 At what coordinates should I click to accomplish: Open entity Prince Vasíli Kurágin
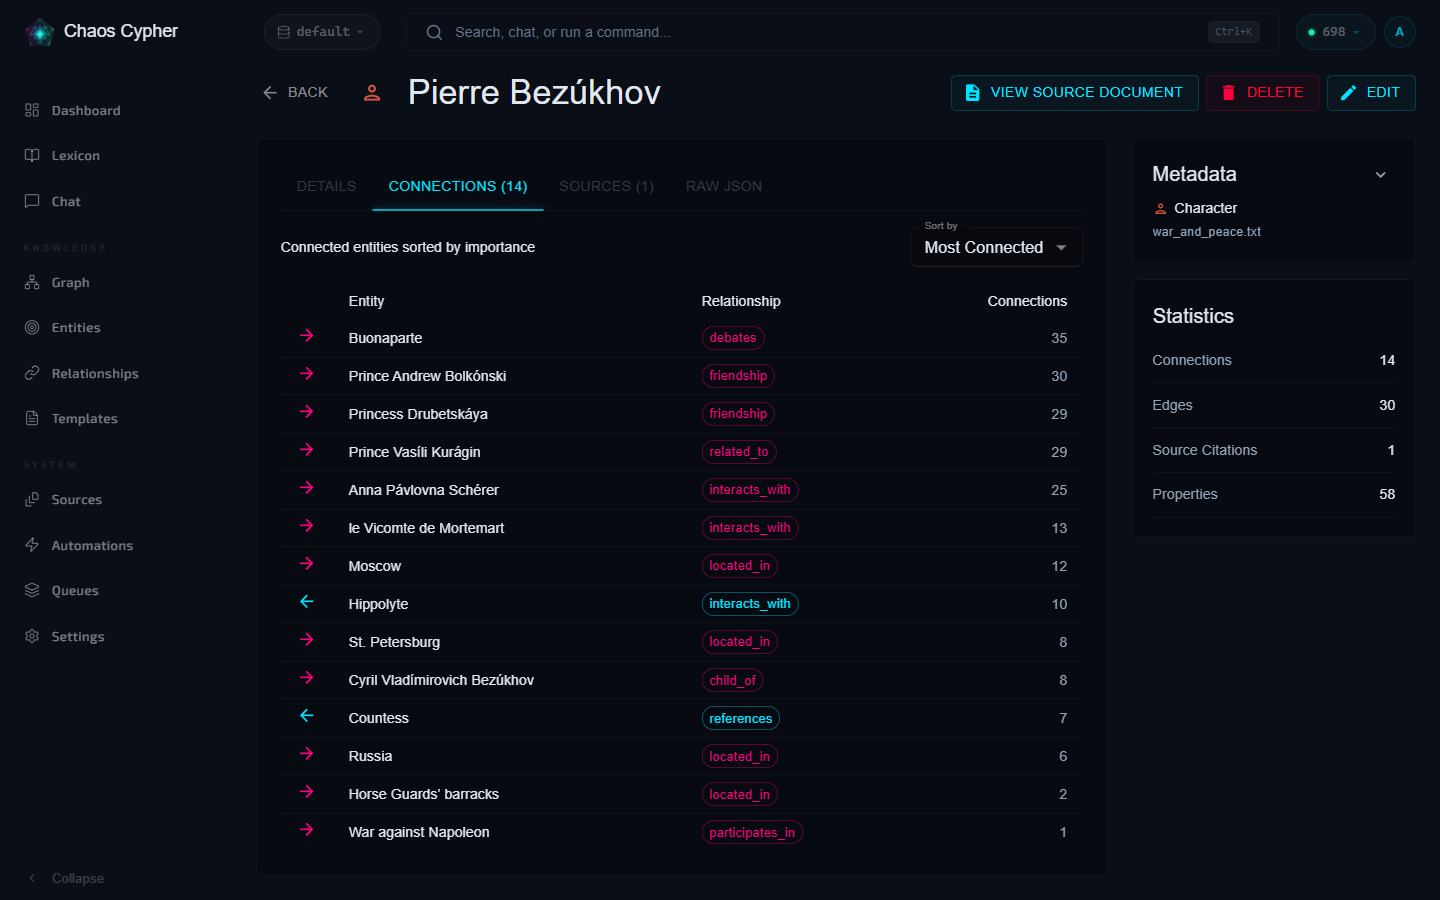414,452
